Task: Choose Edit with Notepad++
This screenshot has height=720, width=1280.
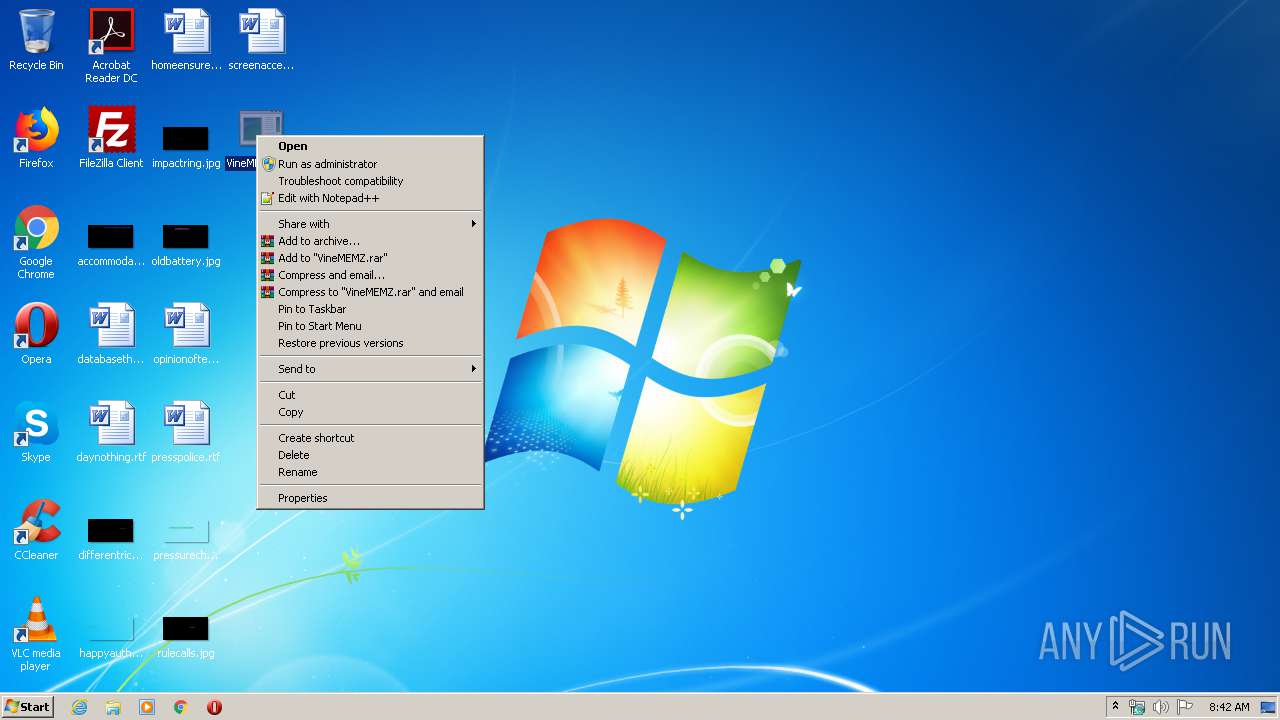Action: pyautogui.click(x=371, y=198)
